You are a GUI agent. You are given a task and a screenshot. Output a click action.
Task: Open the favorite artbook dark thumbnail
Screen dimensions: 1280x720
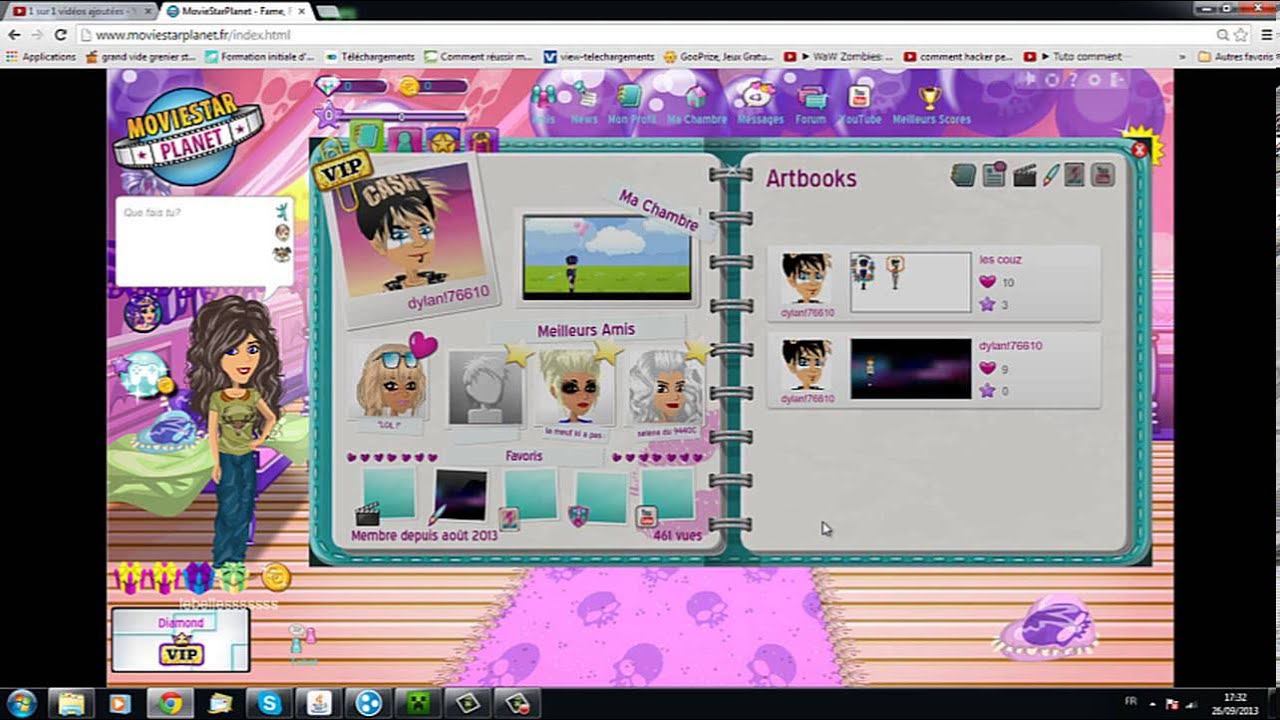(460, 493)
